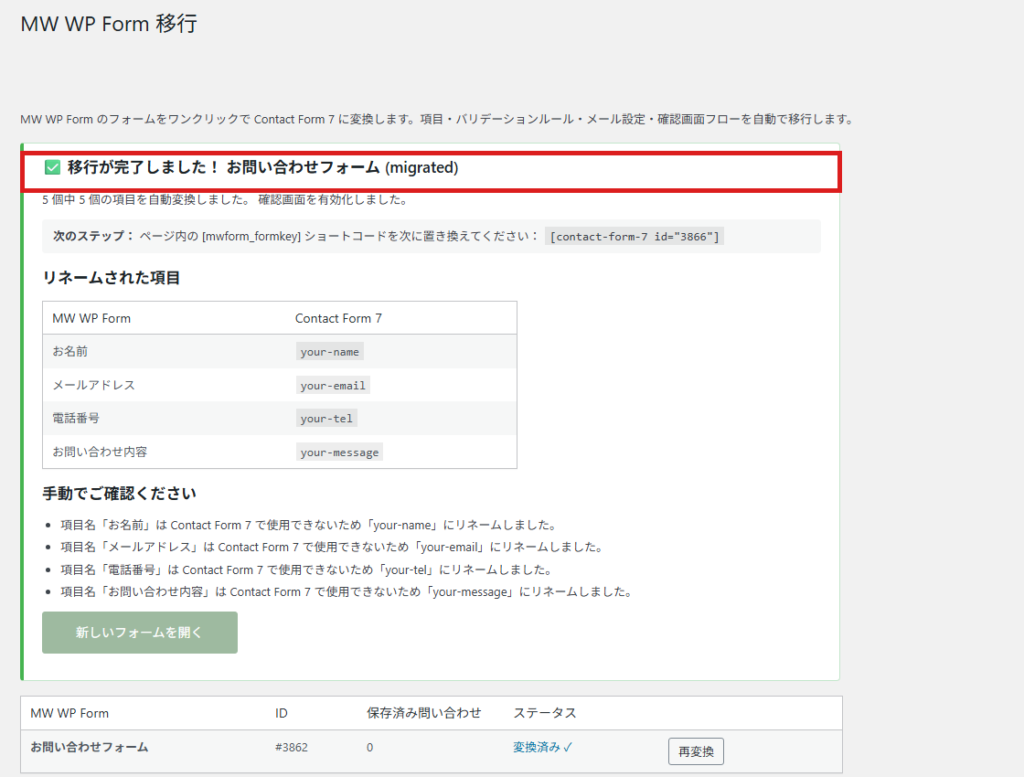
Task: Open the new form with the green button
Action: click(140, 632)
